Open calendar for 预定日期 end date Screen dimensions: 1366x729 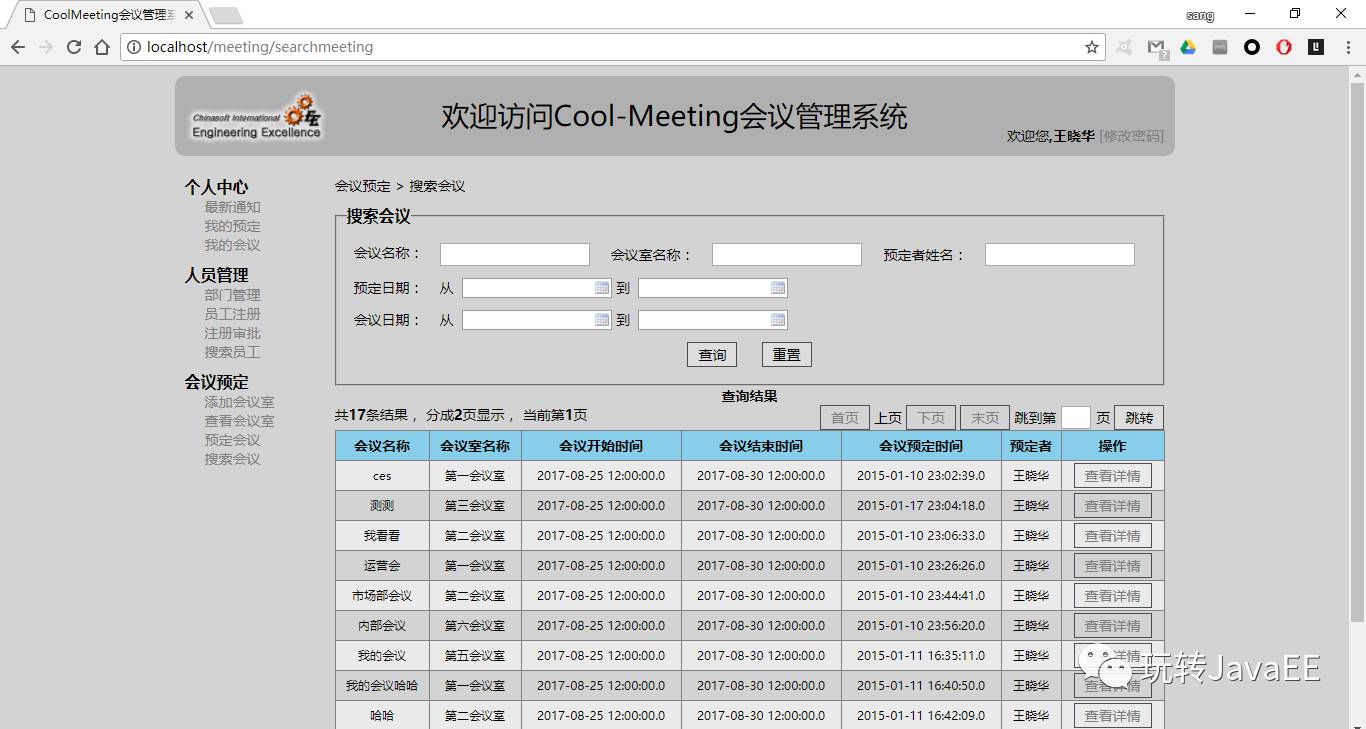tap(778, 288)
